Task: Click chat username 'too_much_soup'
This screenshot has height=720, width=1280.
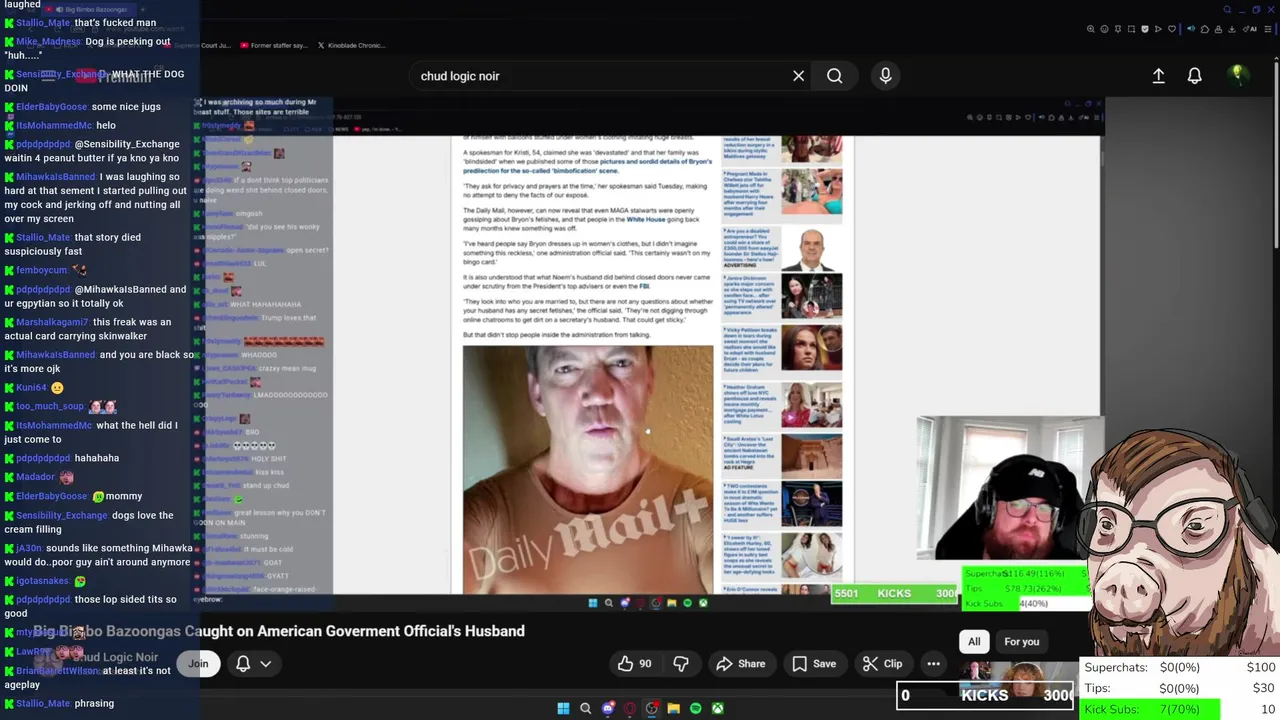Action: pyautogui.click(x=49, y=406)
